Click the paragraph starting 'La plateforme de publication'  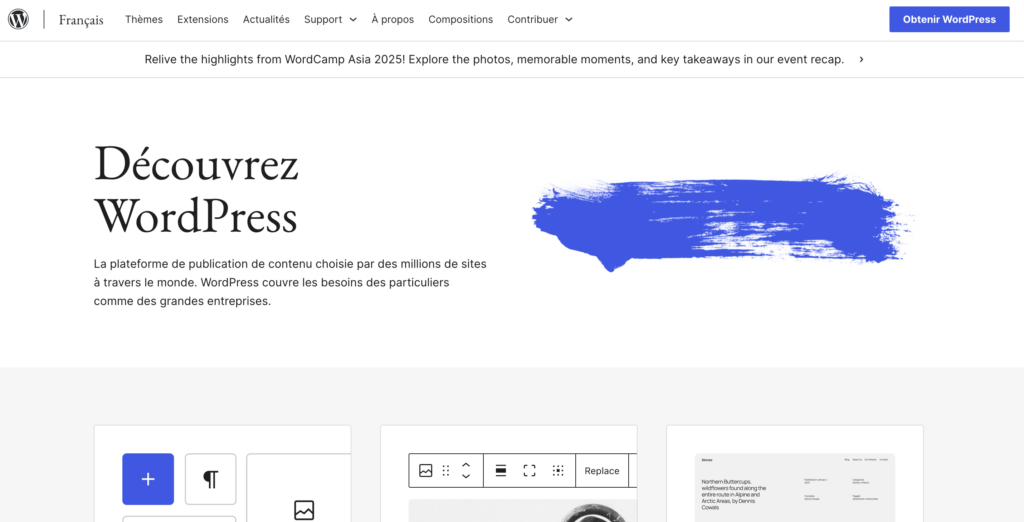point(290,283)
